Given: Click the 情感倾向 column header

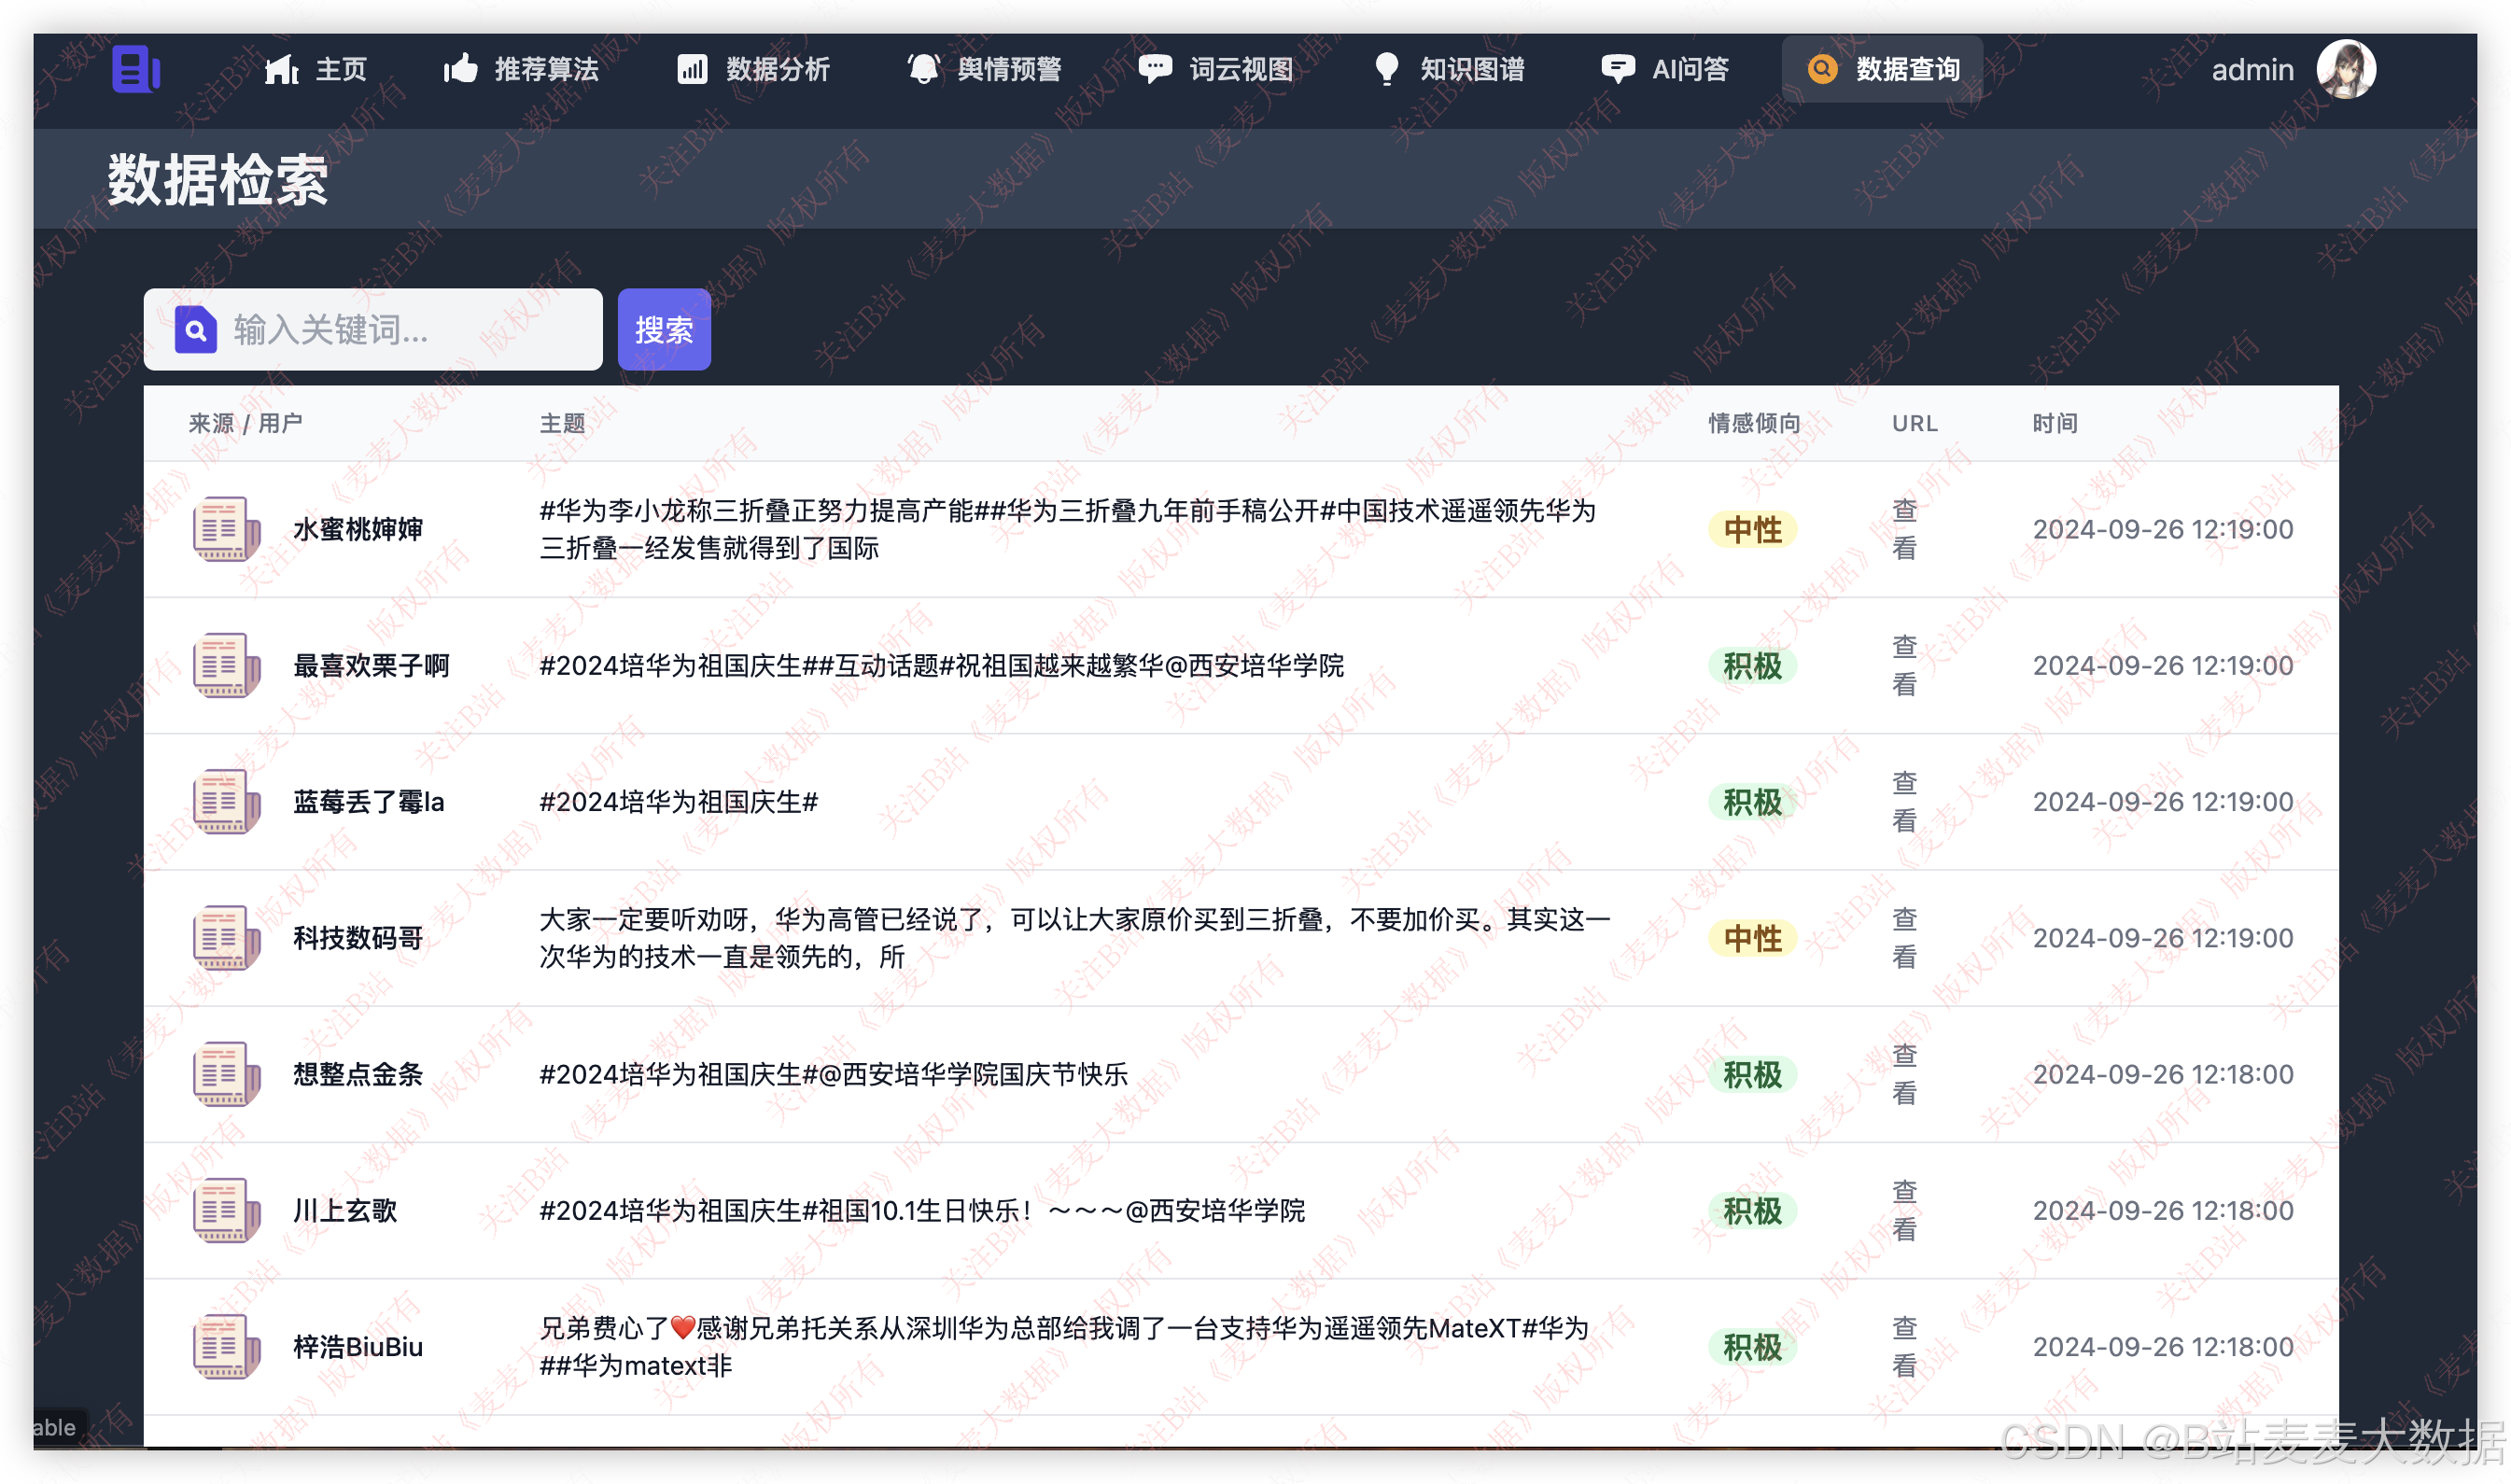Looking at the screenshot, I should pos(1754,423).
